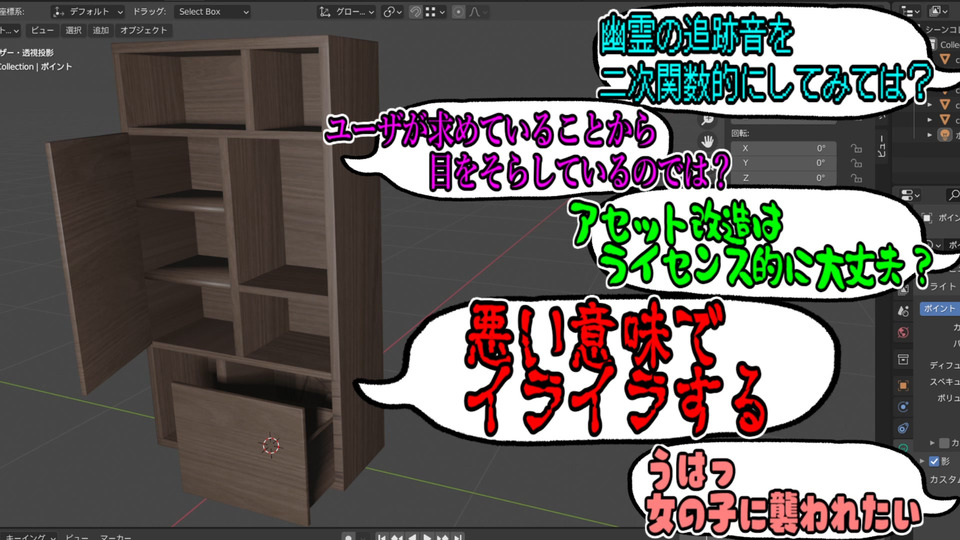
Task: Open the マーカー menu in the timeline
Action: pyautogui.click(x=116, y=537)
